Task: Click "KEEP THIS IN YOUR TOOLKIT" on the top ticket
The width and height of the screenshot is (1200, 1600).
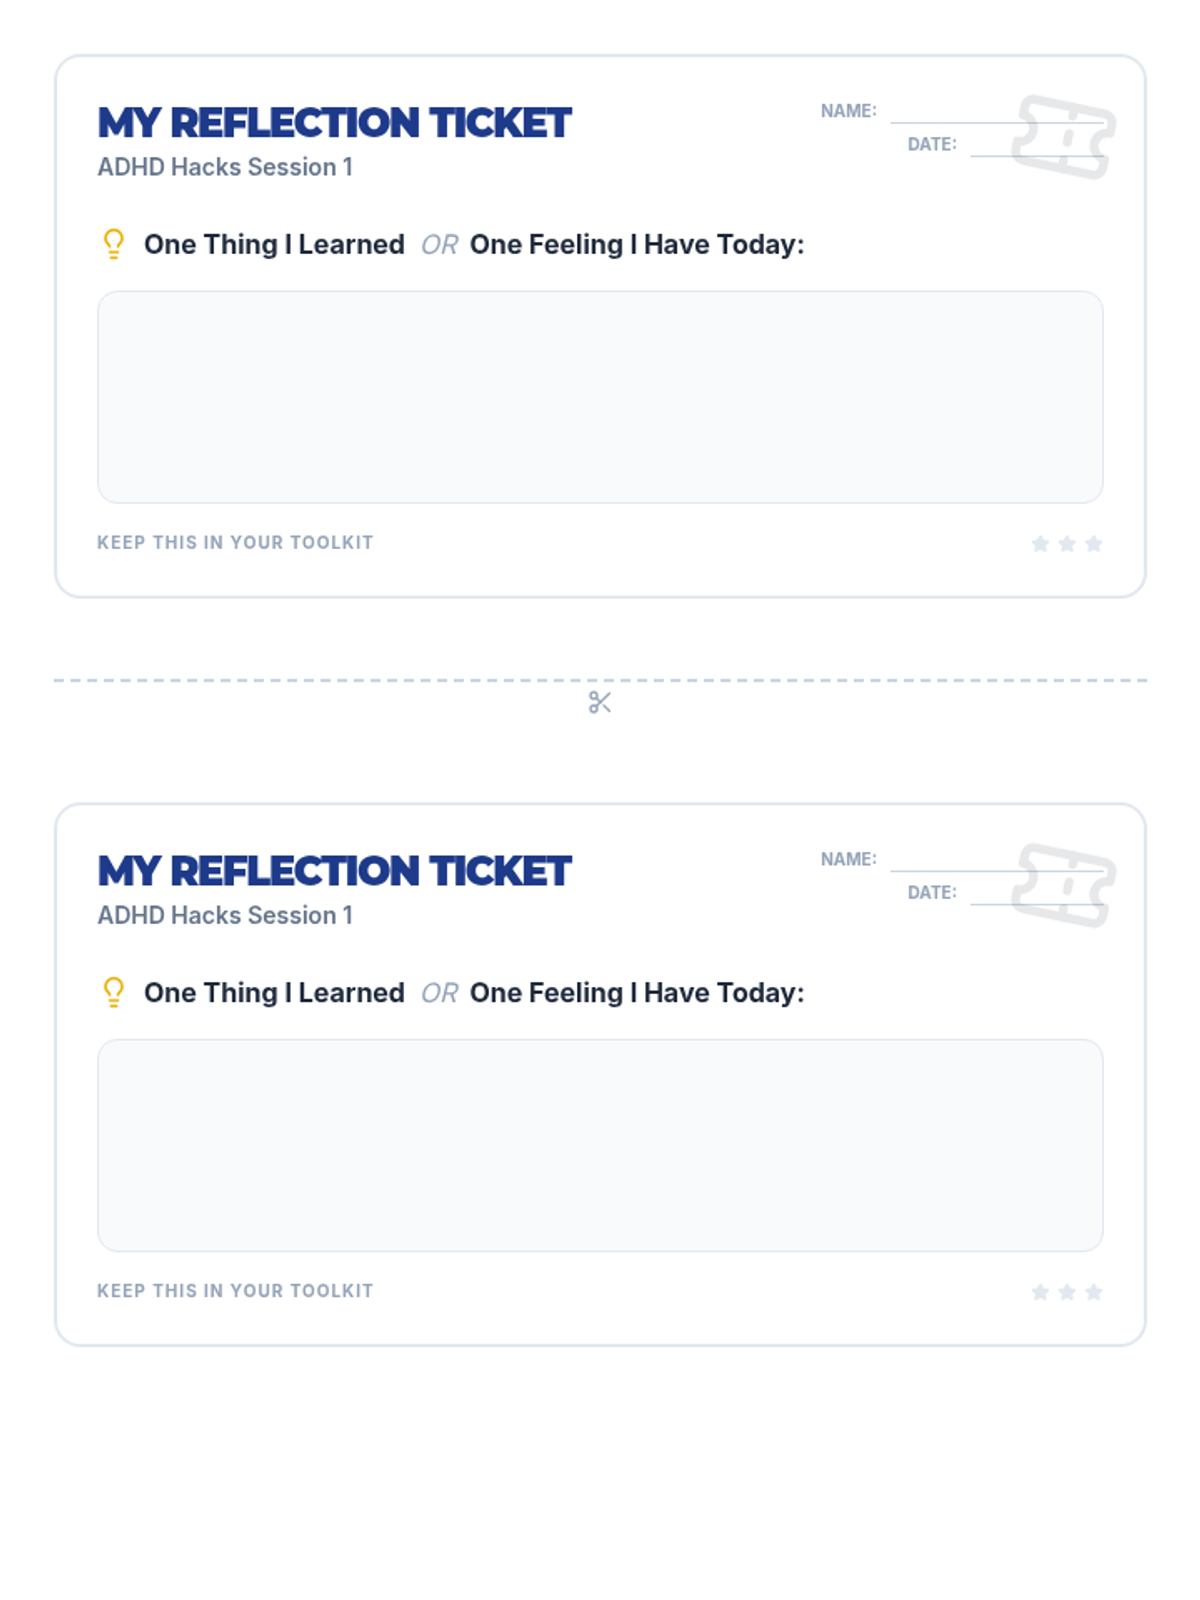Action: (x=235, y=543)
